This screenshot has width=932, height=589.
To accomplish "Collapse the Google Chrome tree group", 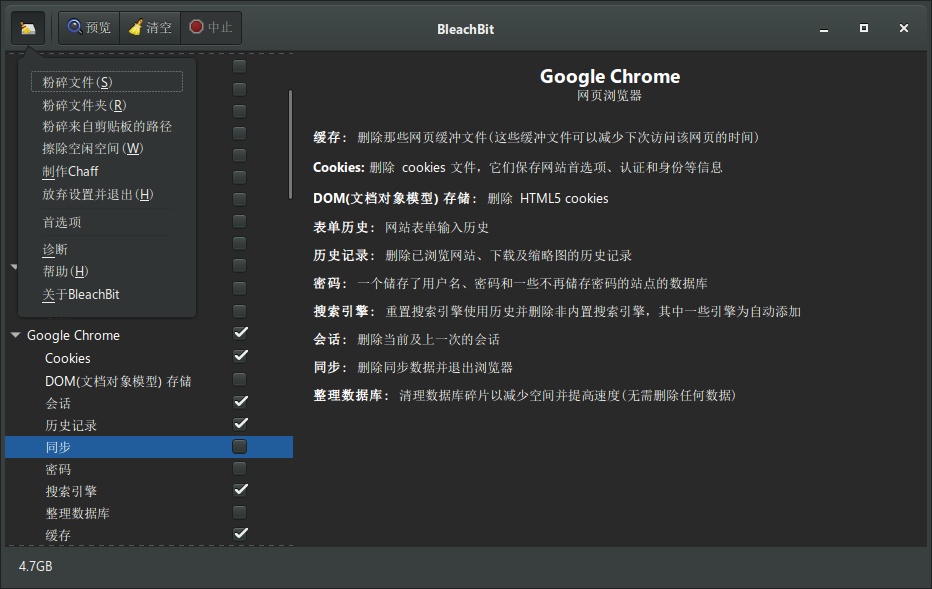I will pos(15,335).
